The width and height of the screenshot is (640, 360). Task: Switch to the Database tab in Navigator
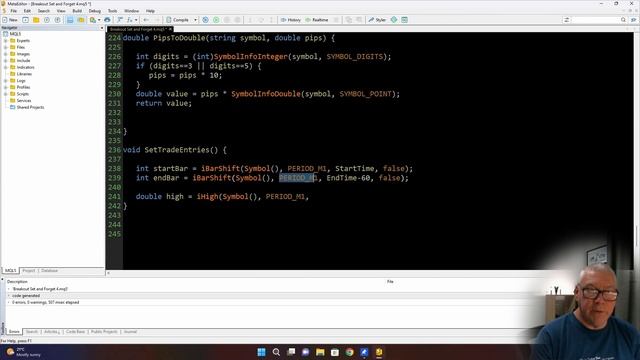[x=49, y=271]
